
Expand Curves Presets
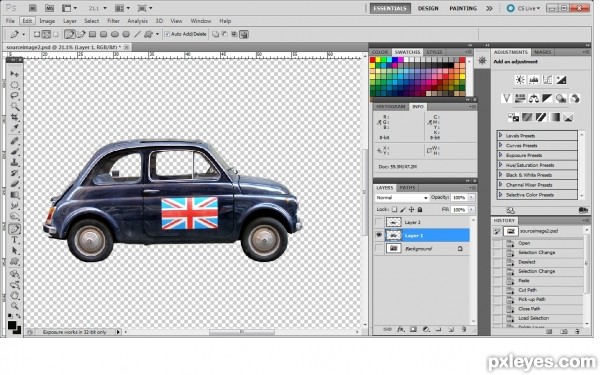[501, 145]
